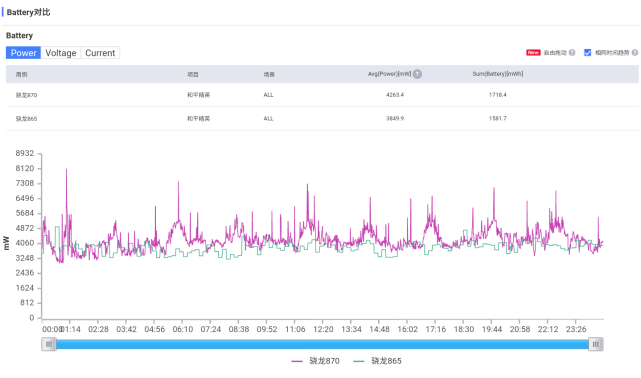The width and height of the screenshot is (641, 378).
Task: Click the 项目 column header
Action: 193,74
